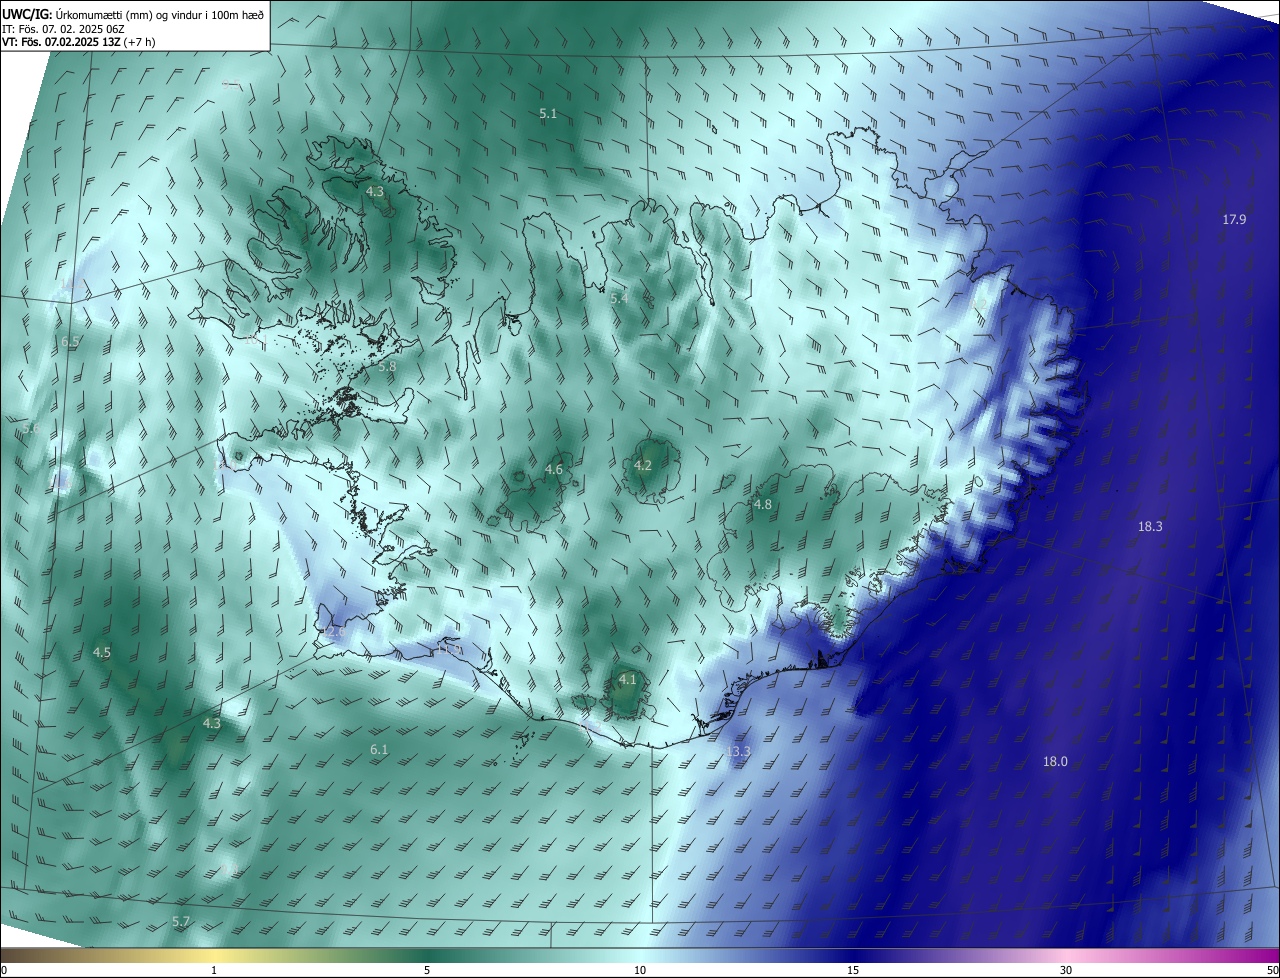The image size is (1280, 978).
Task: Click the 5.1 value north of Iceland
Action: coord(548,114)
